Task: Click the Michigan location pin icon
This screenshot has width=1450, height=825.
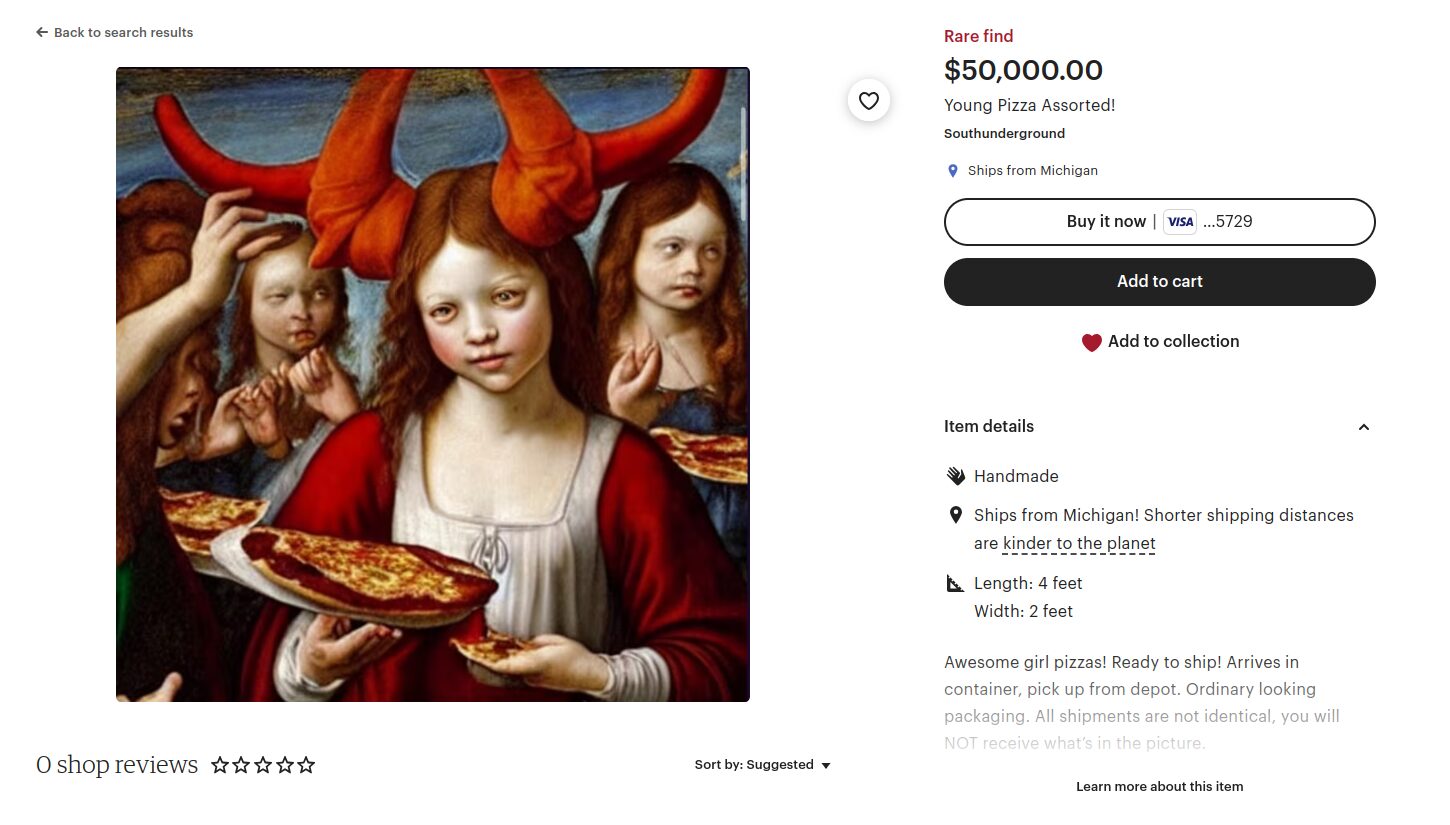Action: point(953,171)
